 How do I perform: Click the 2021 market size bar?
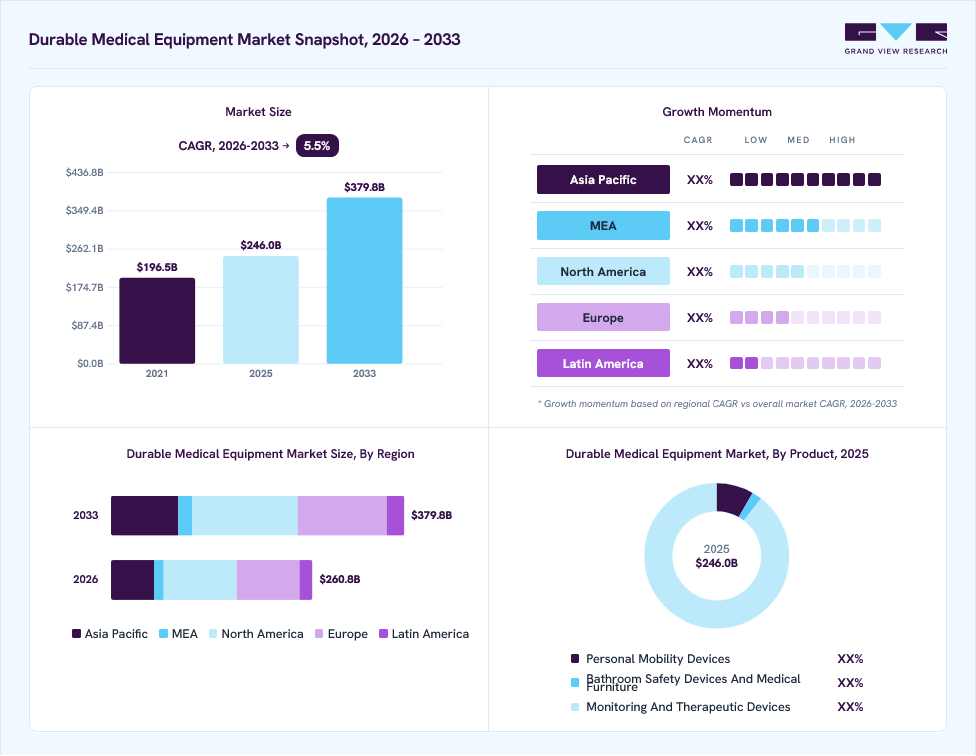click(x=157, y=321)
